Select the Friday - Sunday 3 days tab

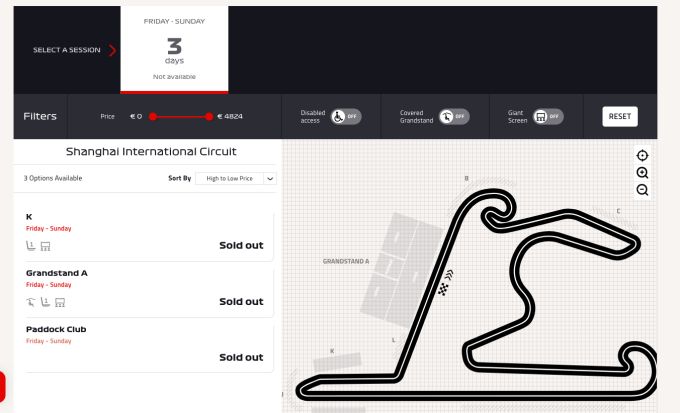point(174,49)
